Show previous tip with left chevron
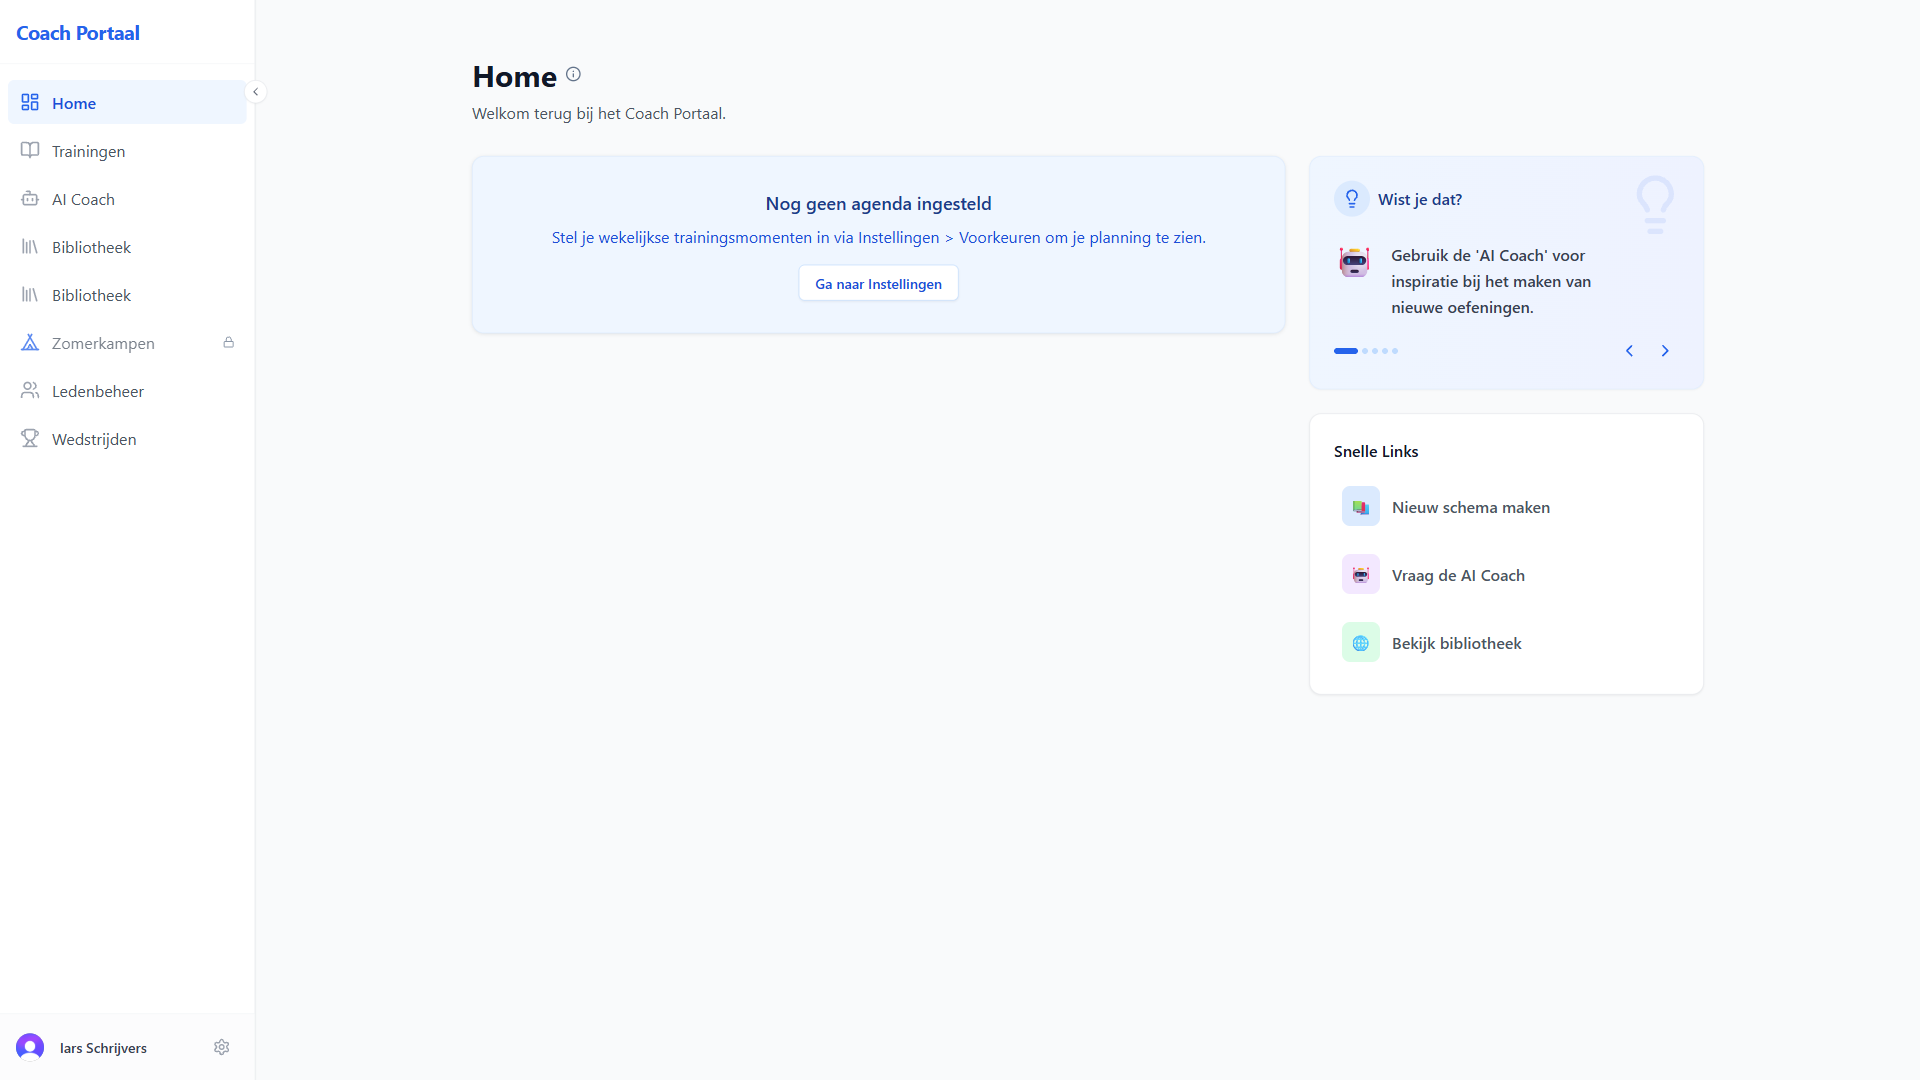1920x1080 pixels. pyautogui.click(x=1629, y=351)
